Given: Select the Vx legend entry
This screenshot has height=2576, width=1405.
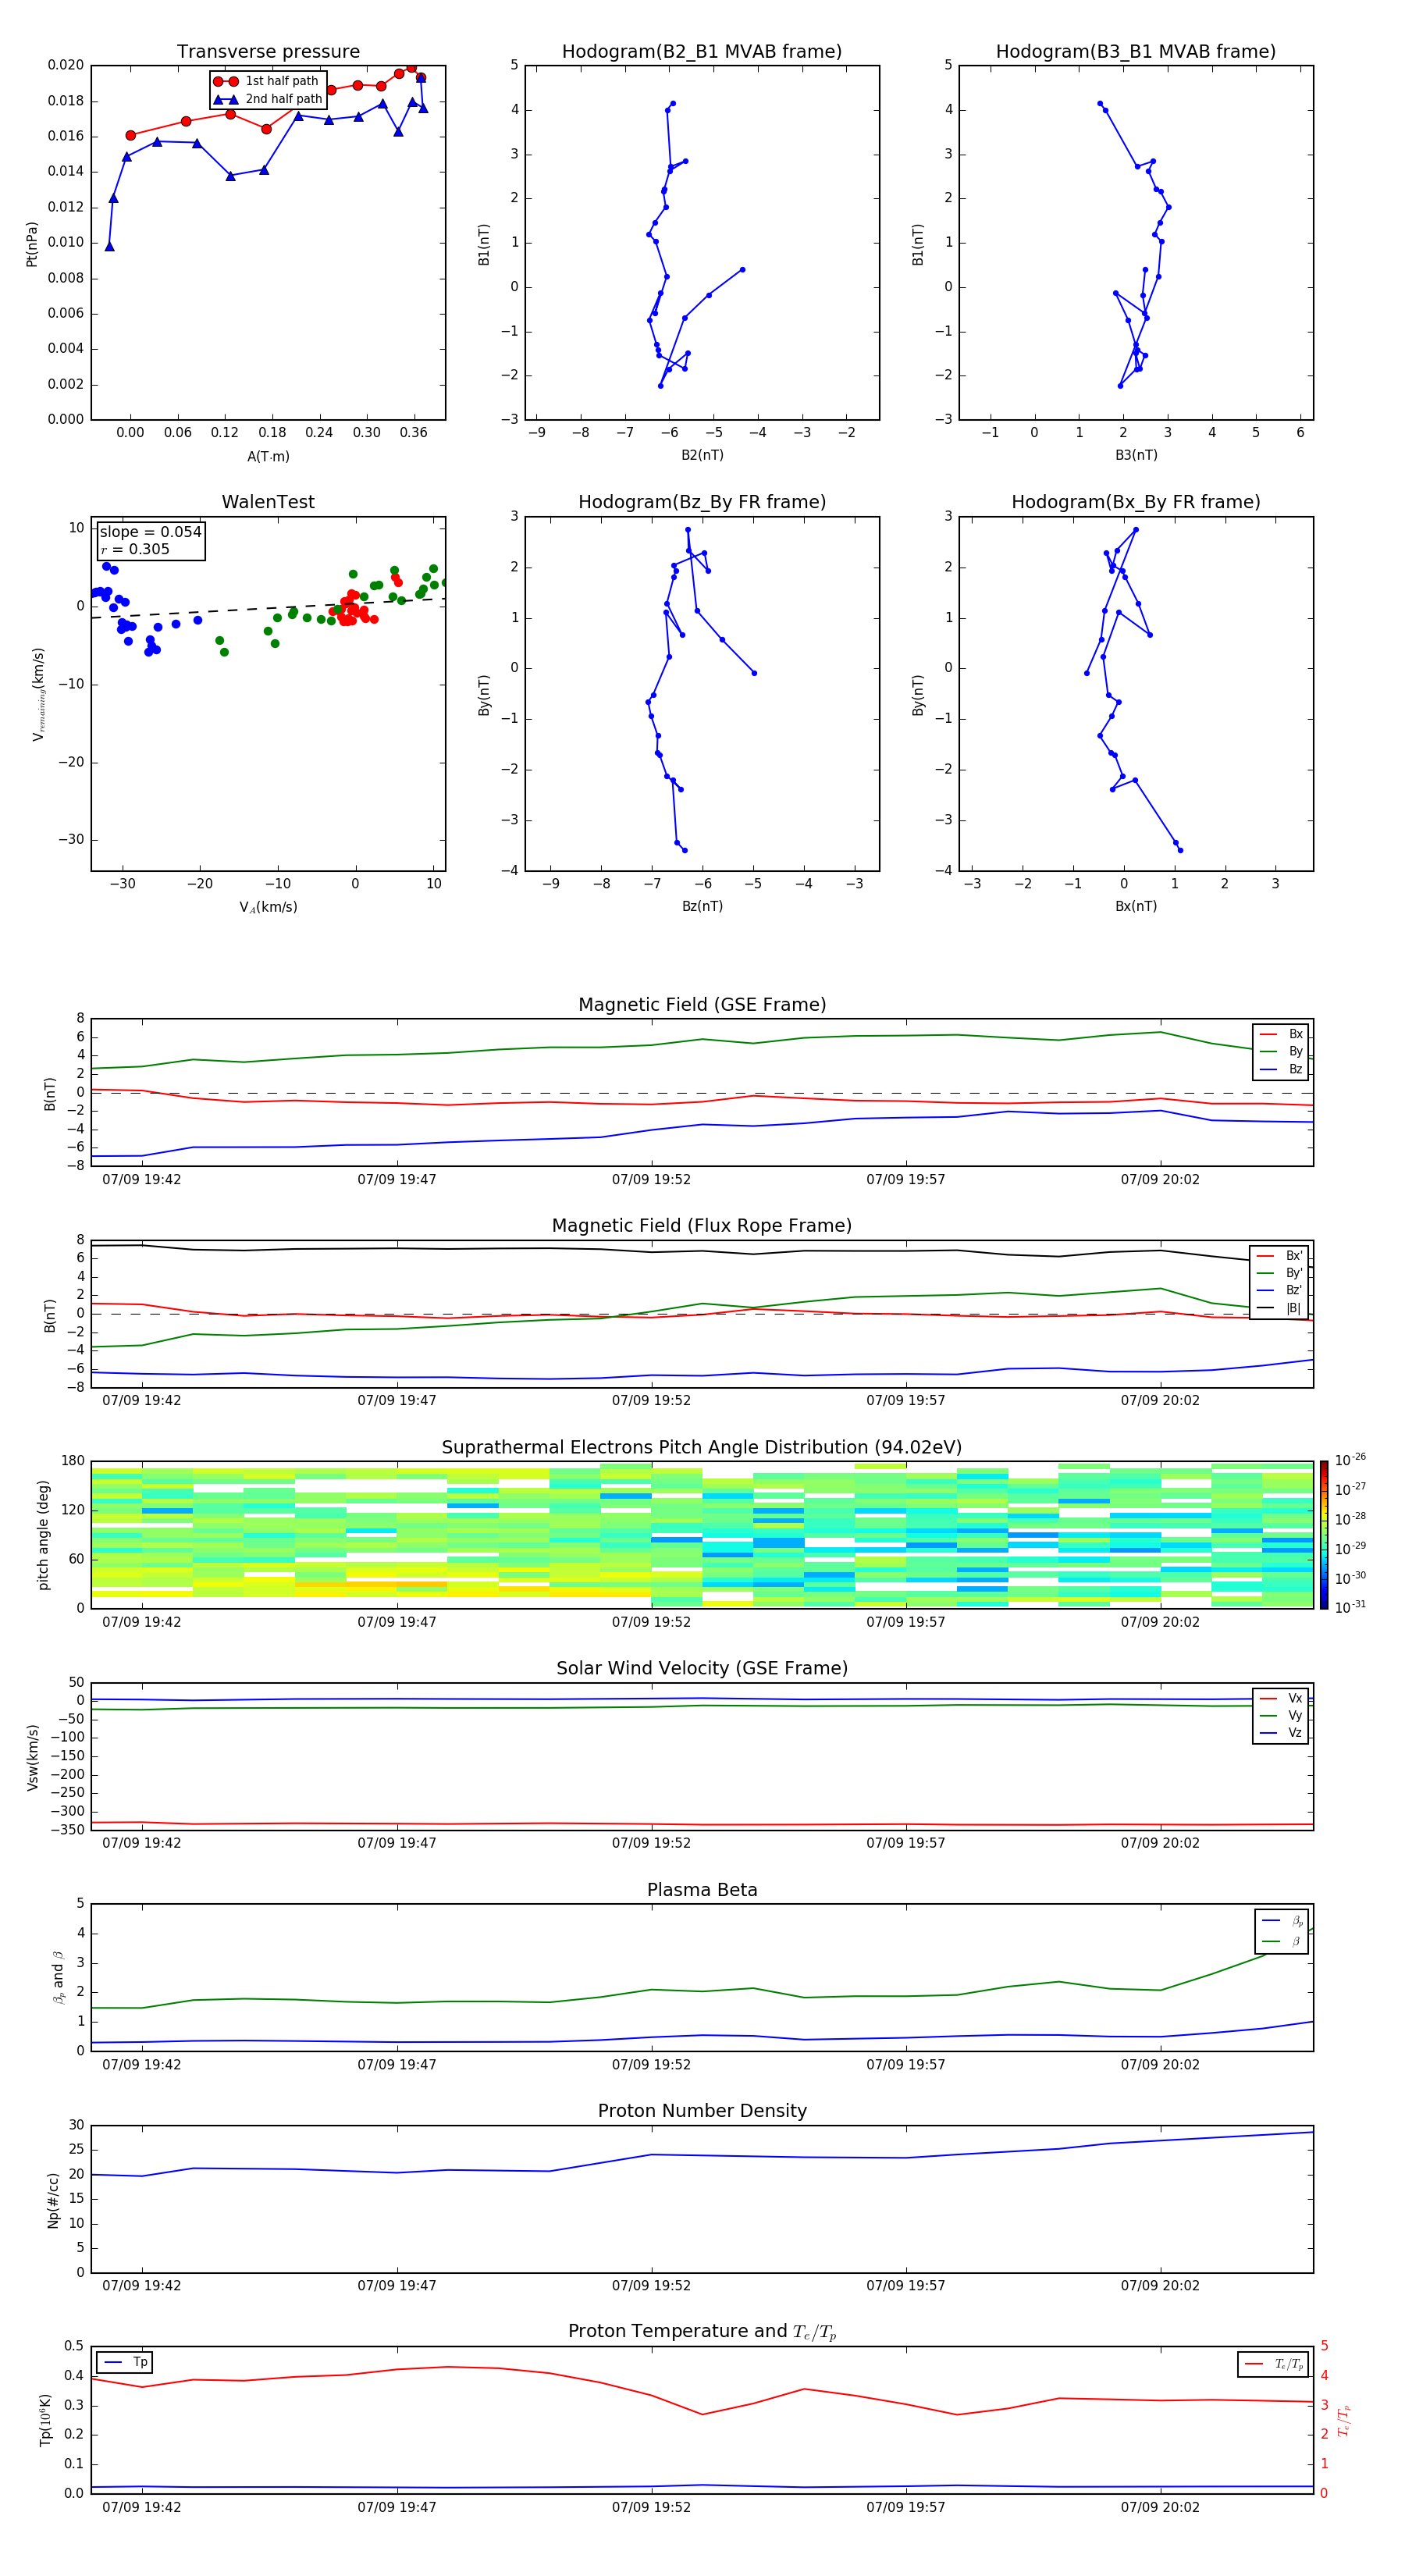Looking at the screenshot, I should click(x=1281, y=1698).
